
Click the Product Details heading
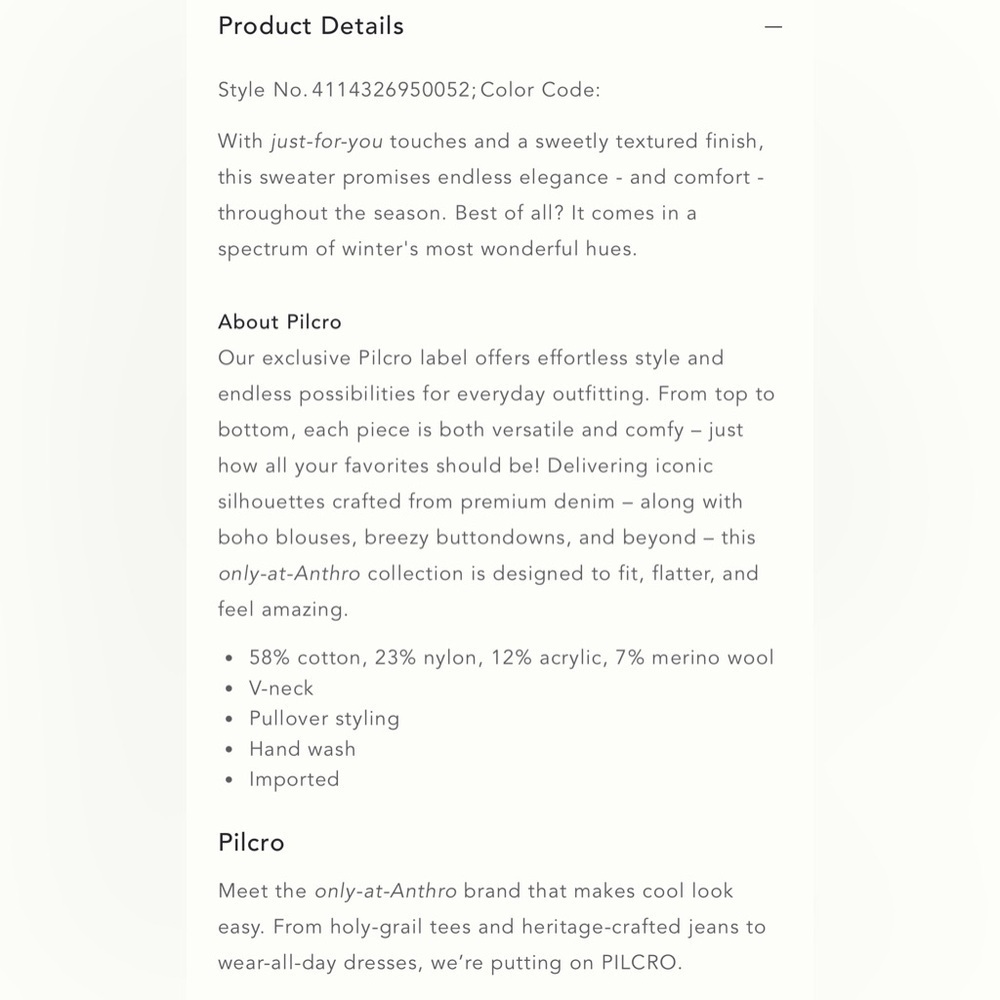click(x=311, y=26)
